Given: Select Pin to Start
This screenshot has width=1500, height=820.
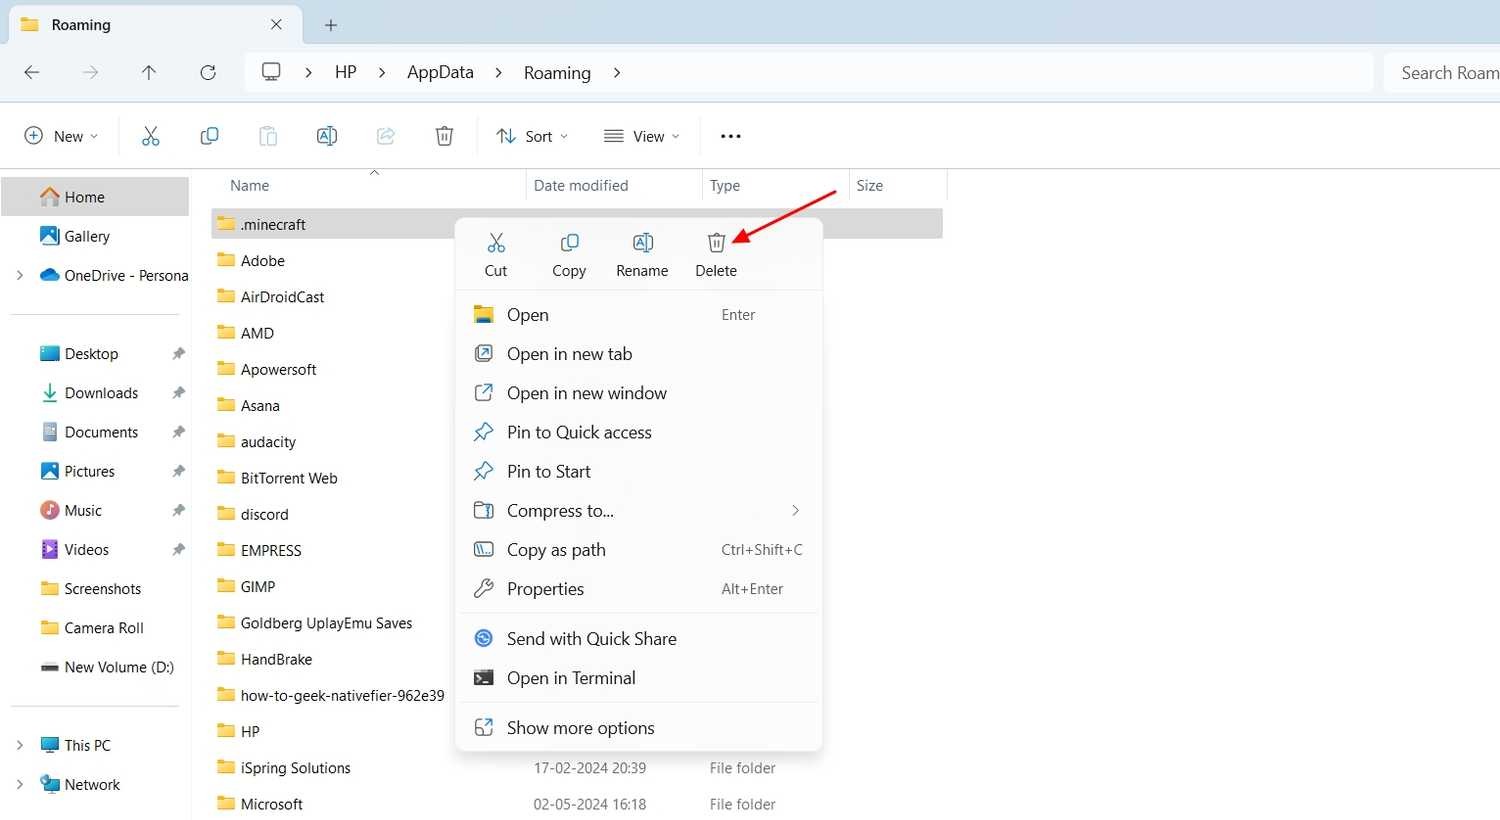Looking at the screenshot, I should (x=639, y=471).
